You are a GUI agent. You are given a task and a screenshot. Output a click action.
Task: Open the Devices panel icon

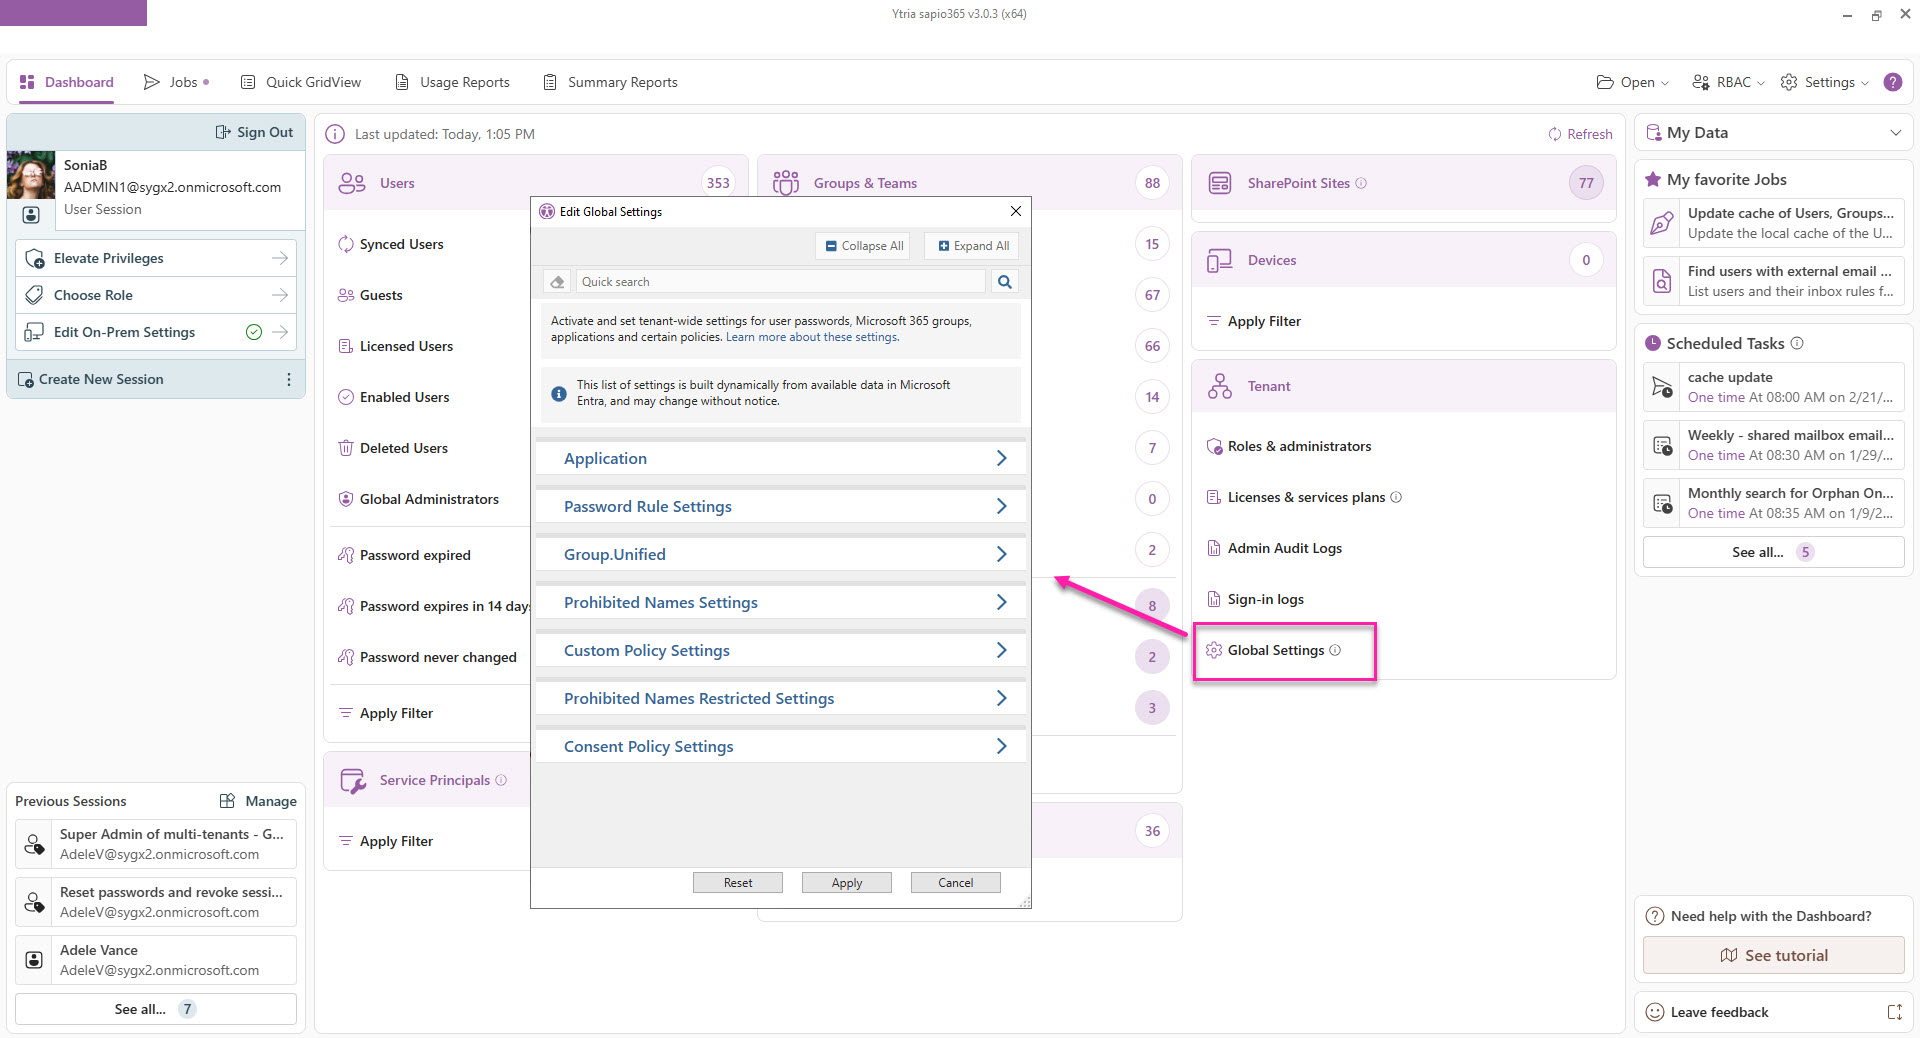click(x=1219, y=259)
